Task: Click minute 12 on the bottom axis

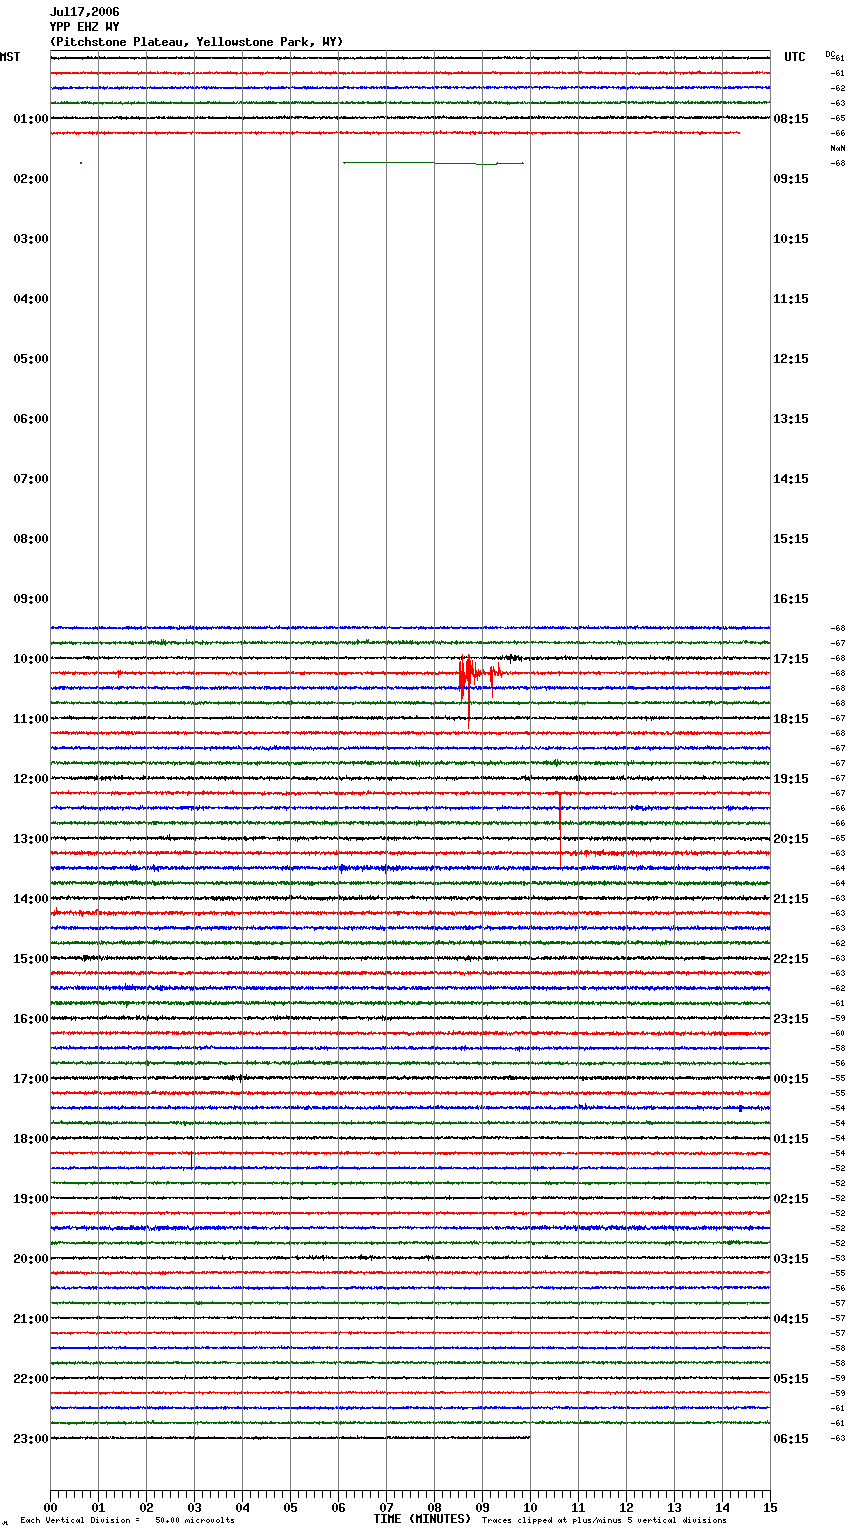Action: [626, 1508]
